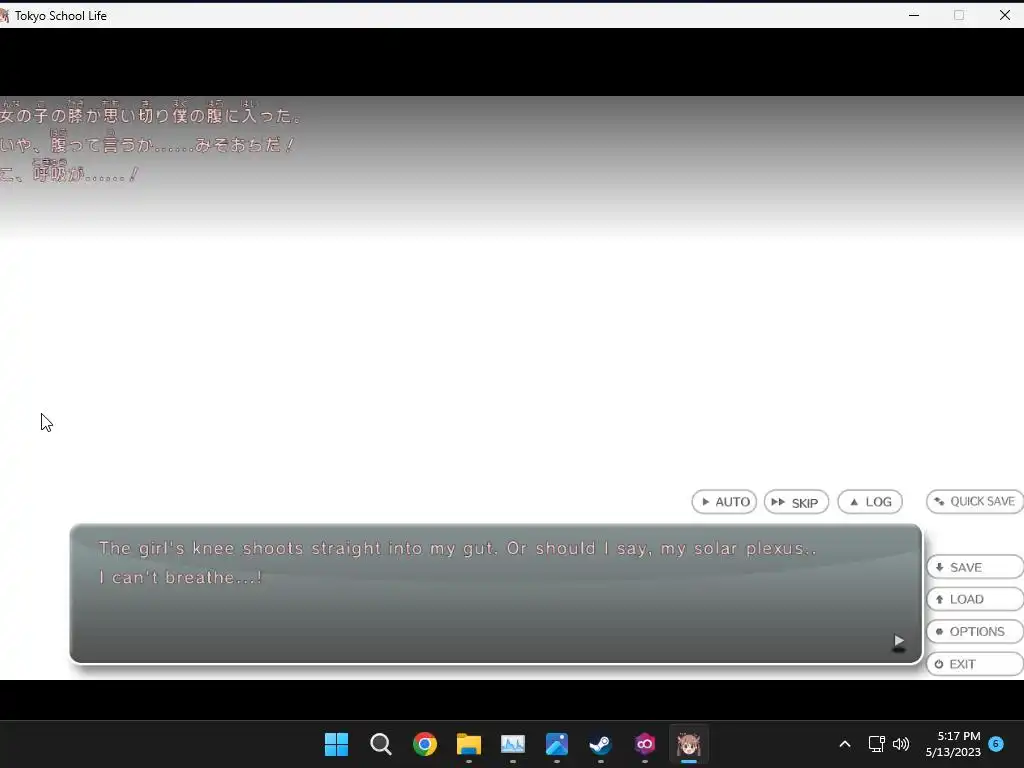Image resolution: width=1024 pixels, height=768 pixels.
Task: Click the Japanese line 呼吸が……！
Action: point(69,172)
